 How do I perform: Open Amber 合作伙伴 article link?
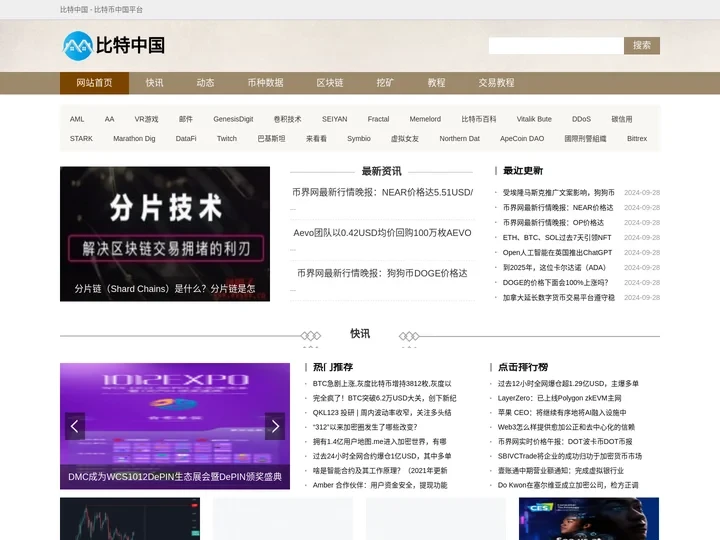[380, 485]
